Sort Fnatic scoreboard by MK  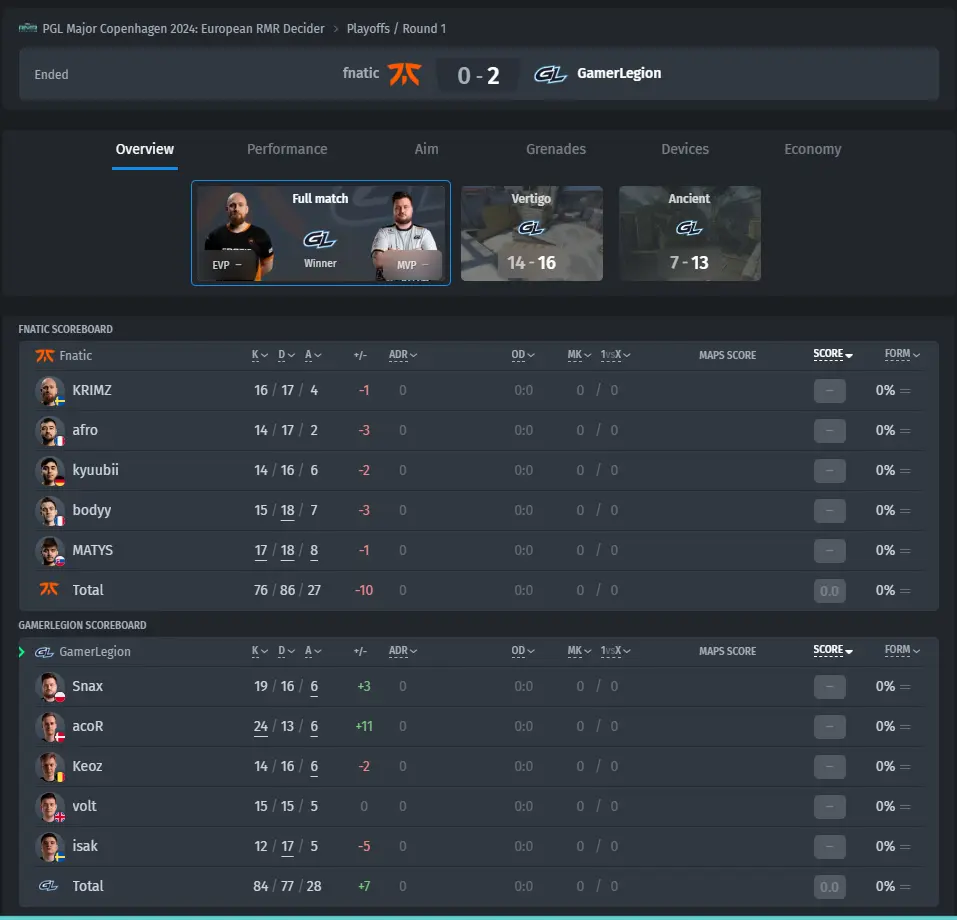click(x=579, y=355)
